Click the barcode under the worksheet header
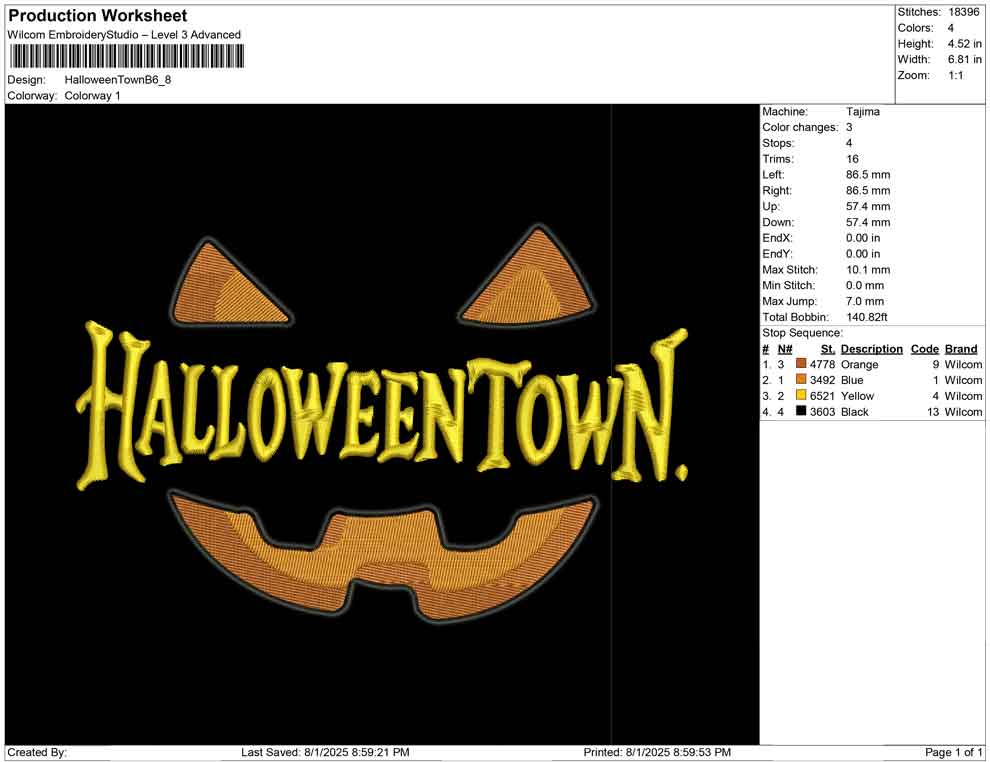 (x=126, y=57)
